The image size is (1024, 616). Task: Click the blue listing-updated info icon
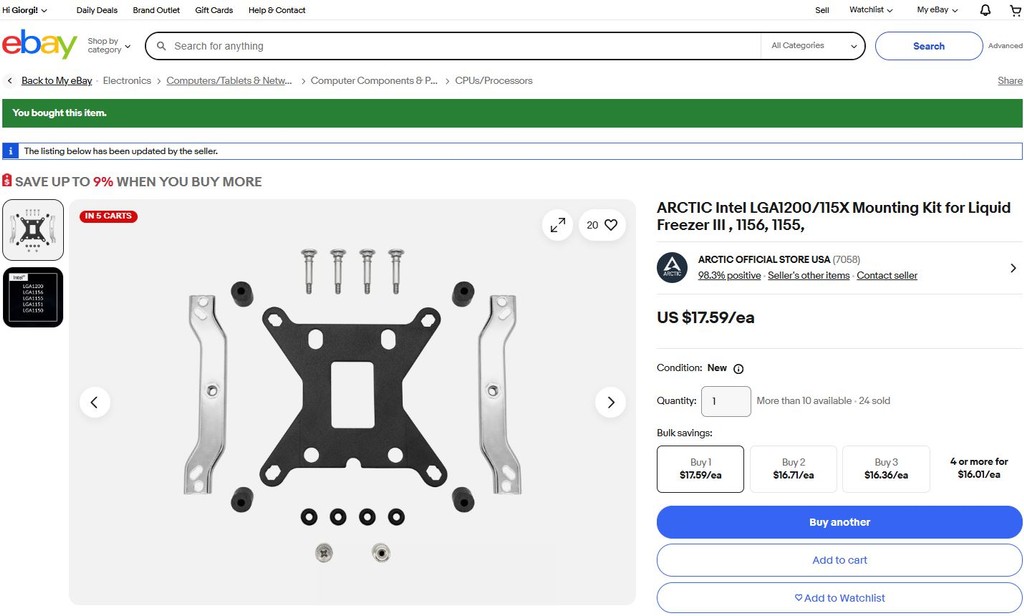click(x=10, y=151)
